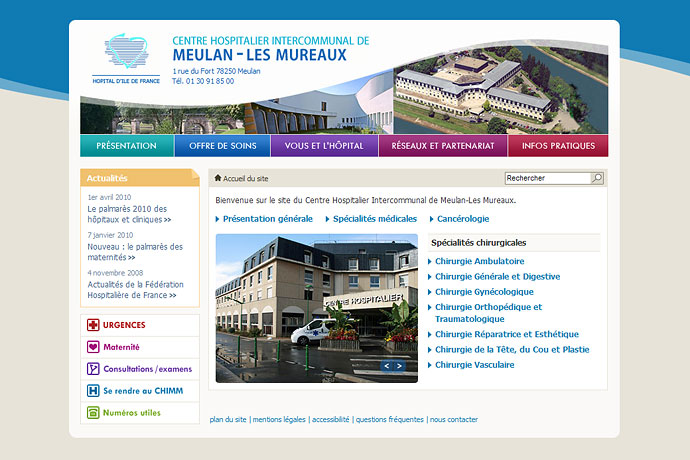Click the date 4 novembre 2008
Screen dimensions: 690x460
[x=115, y=273]
